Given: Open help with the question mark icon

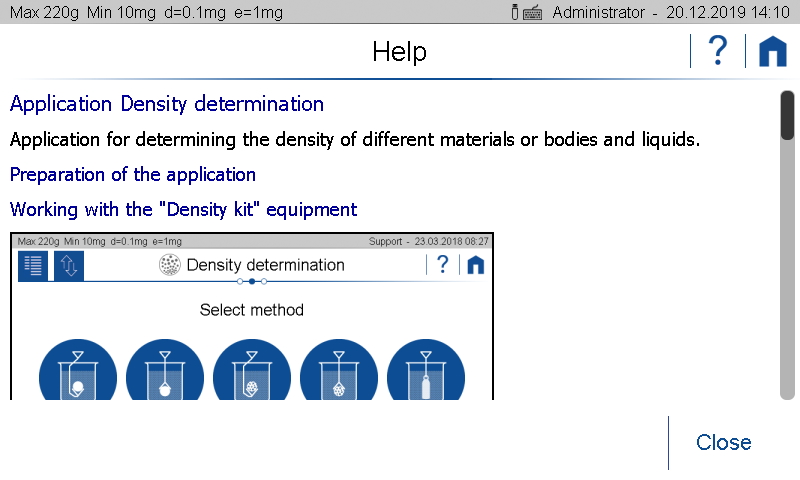Looking at the screenshot, I should [x=717, y=51].
